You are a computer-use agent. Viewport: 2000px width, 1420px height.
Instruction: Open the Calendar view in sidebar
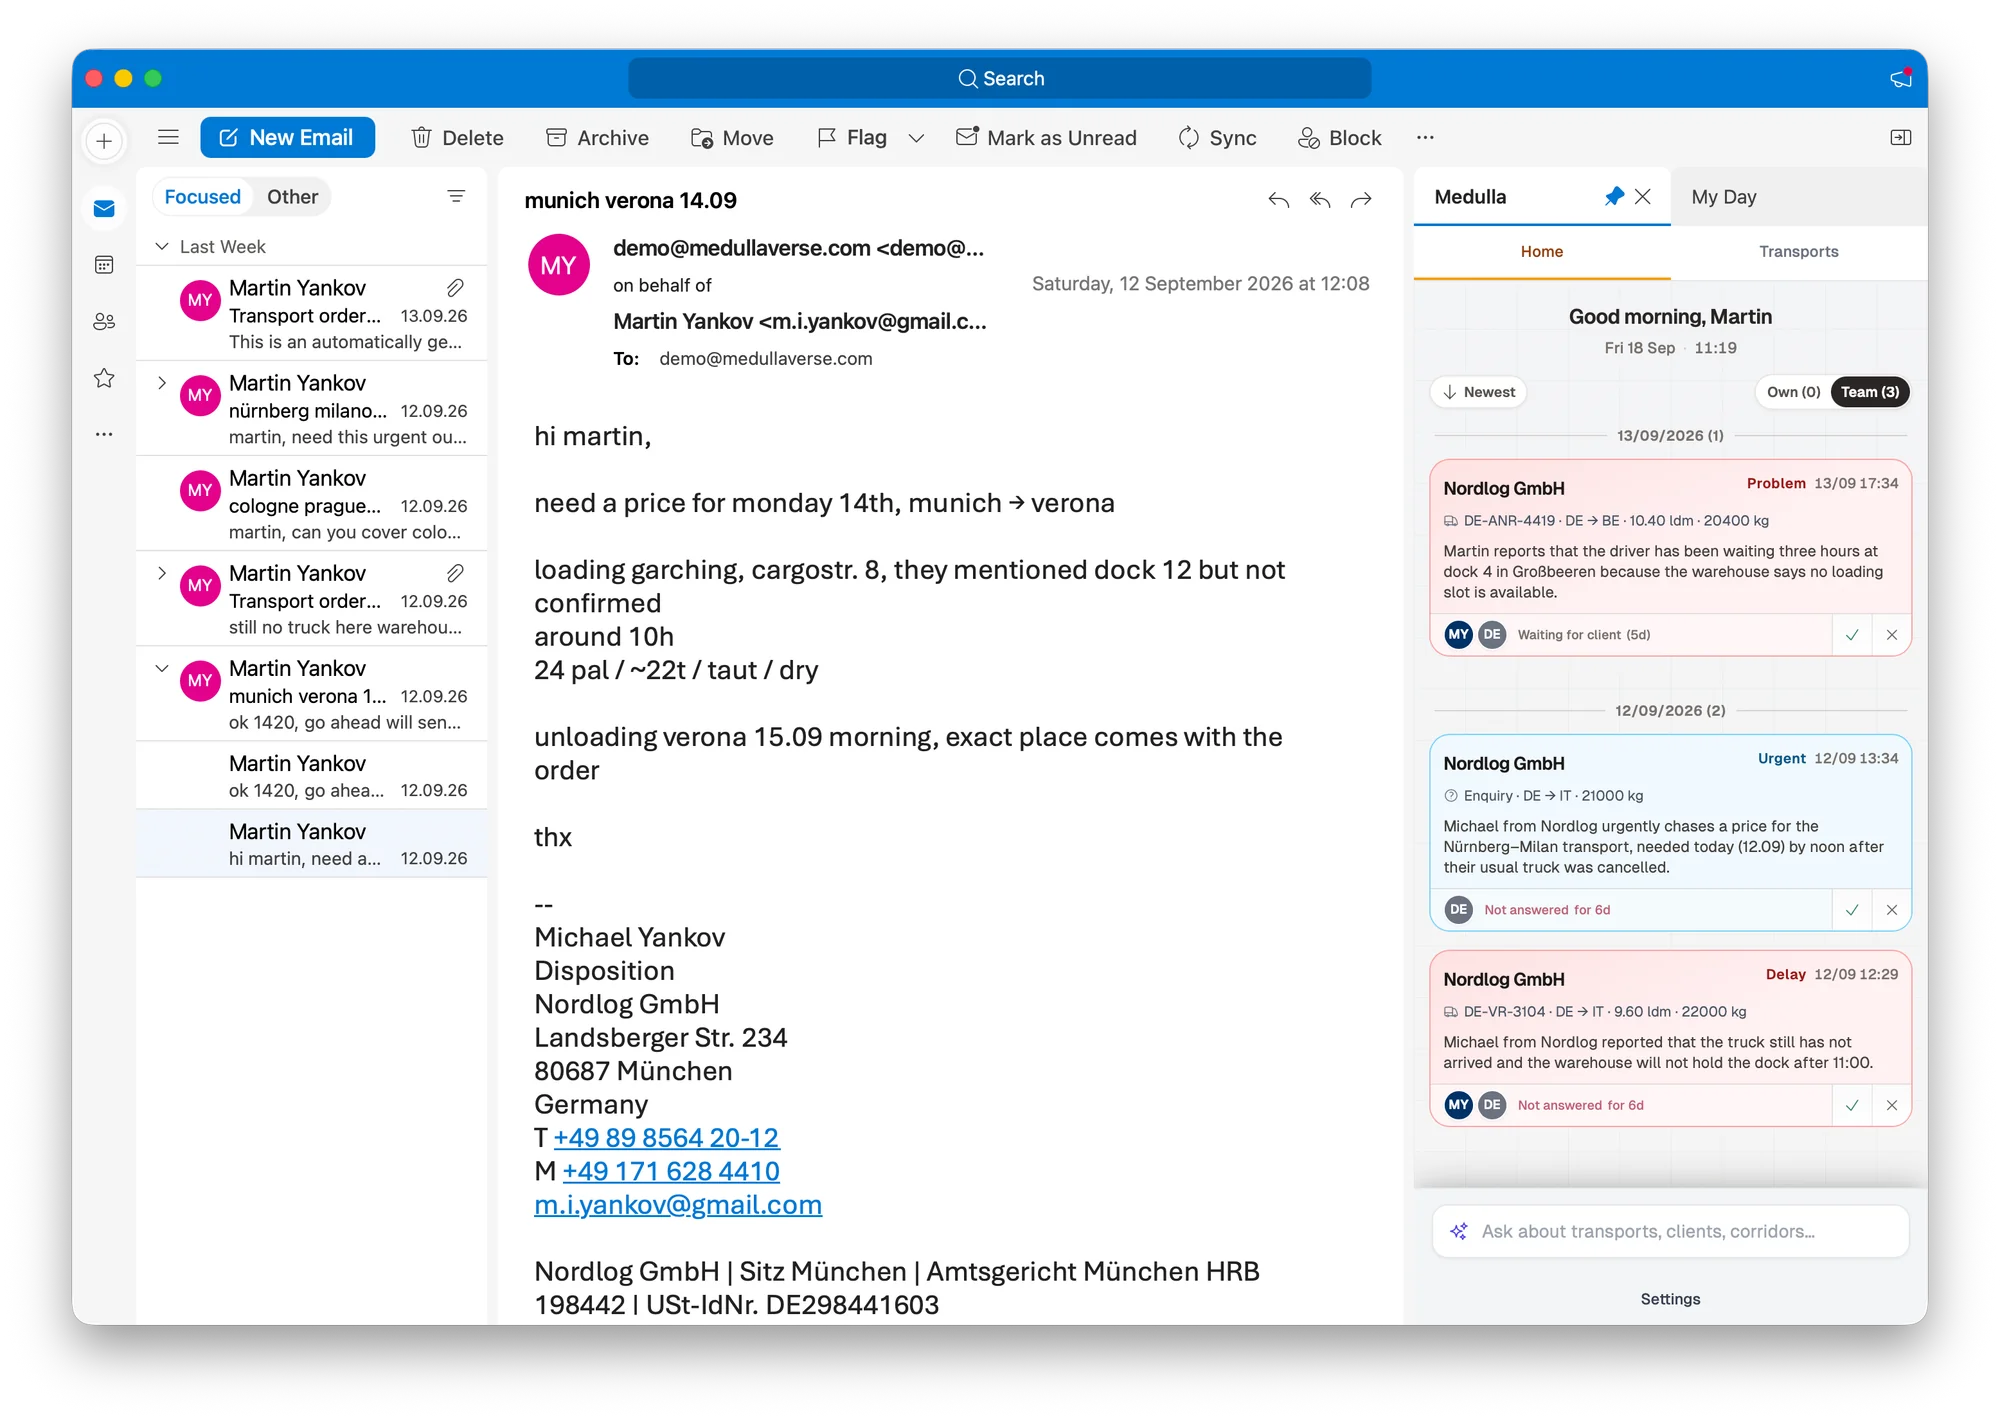pos(104,265)
